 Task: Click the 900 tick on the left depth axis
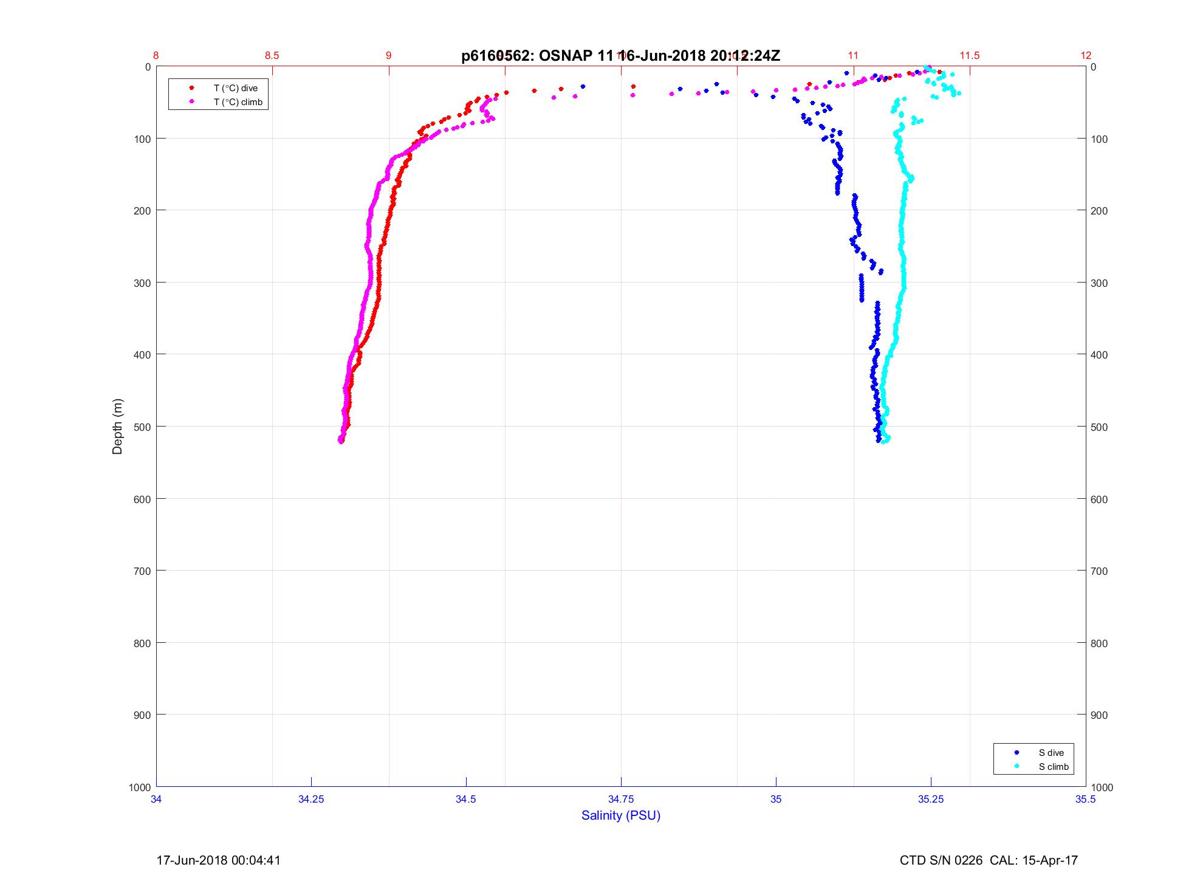pyautogui.click(x=141, y=715)
